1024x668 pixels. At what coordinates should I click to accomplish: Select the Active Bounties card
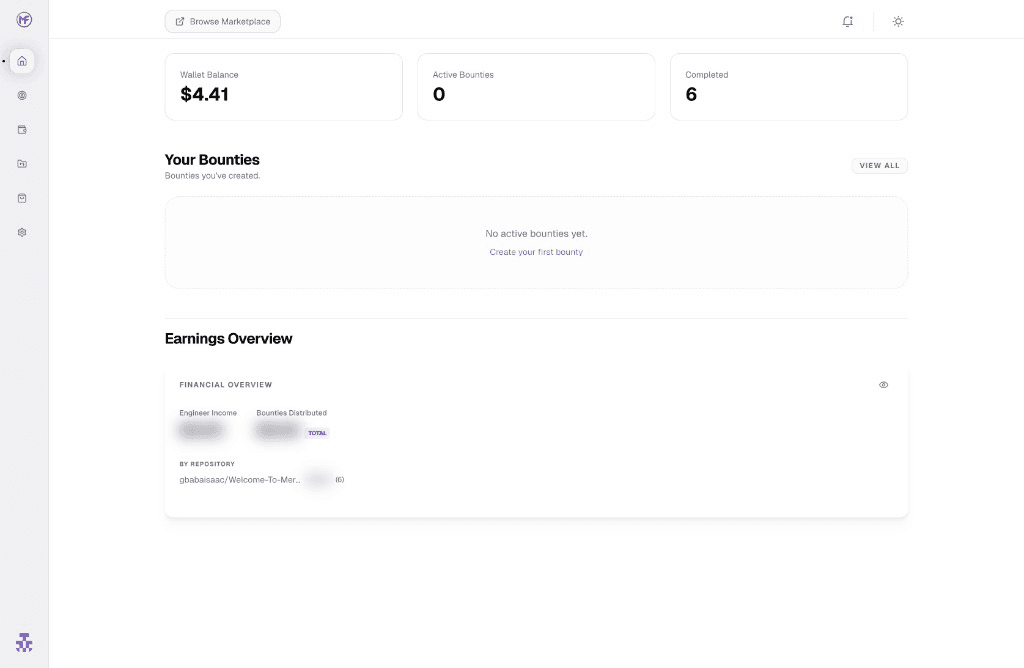(x=536, y=86)
